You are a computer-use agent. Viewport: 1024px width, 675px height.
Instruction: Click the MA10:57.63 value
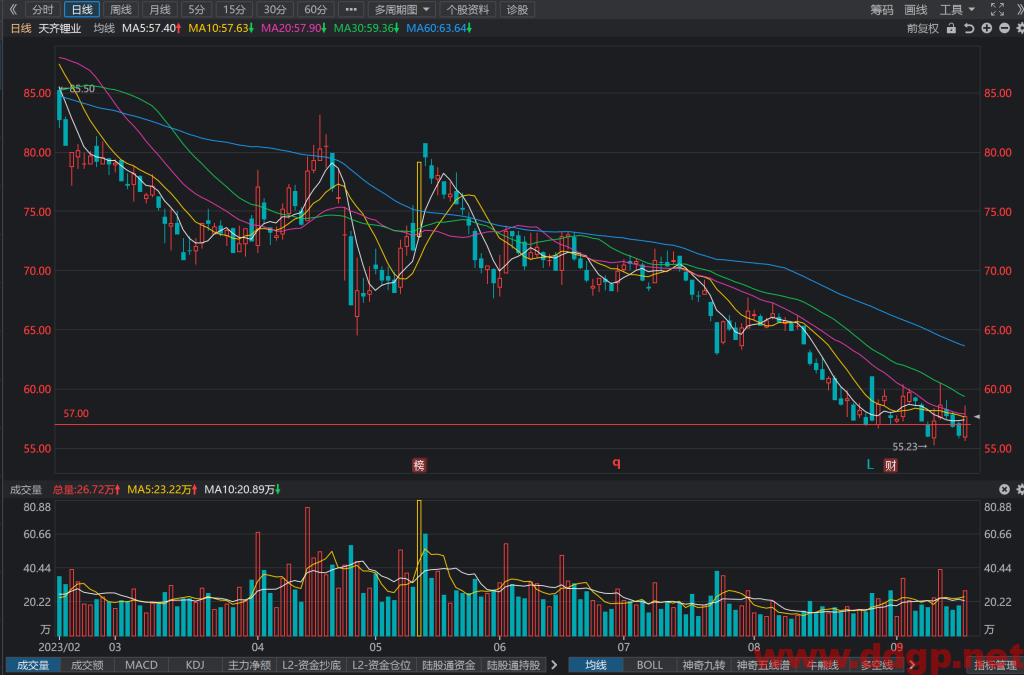[221, 28]
